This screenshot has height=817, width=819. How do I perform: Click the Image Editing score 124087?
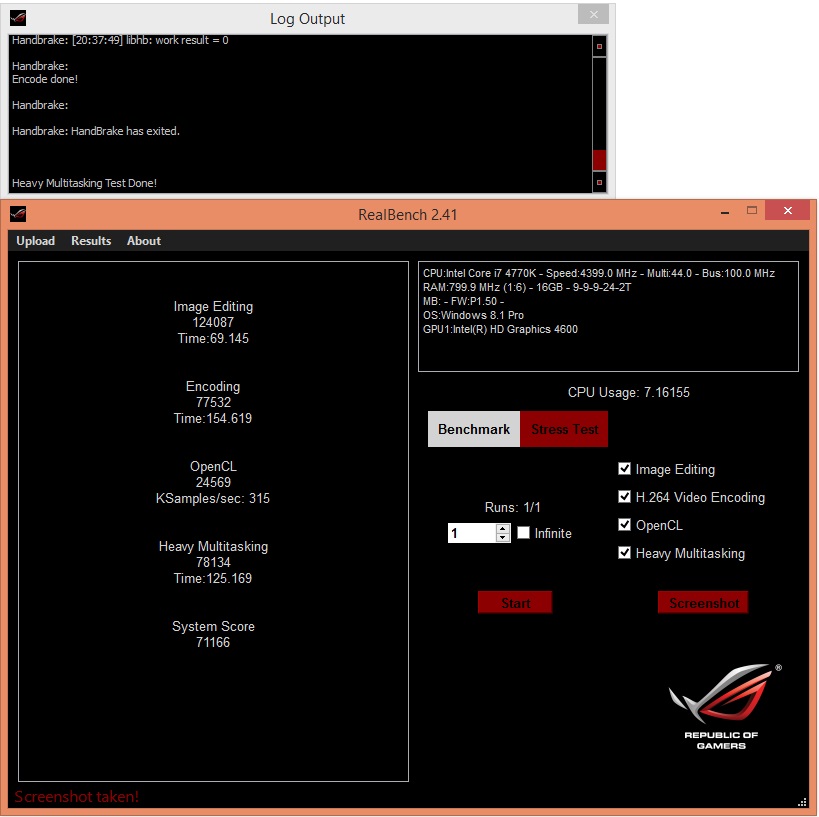tap(213, 322)
